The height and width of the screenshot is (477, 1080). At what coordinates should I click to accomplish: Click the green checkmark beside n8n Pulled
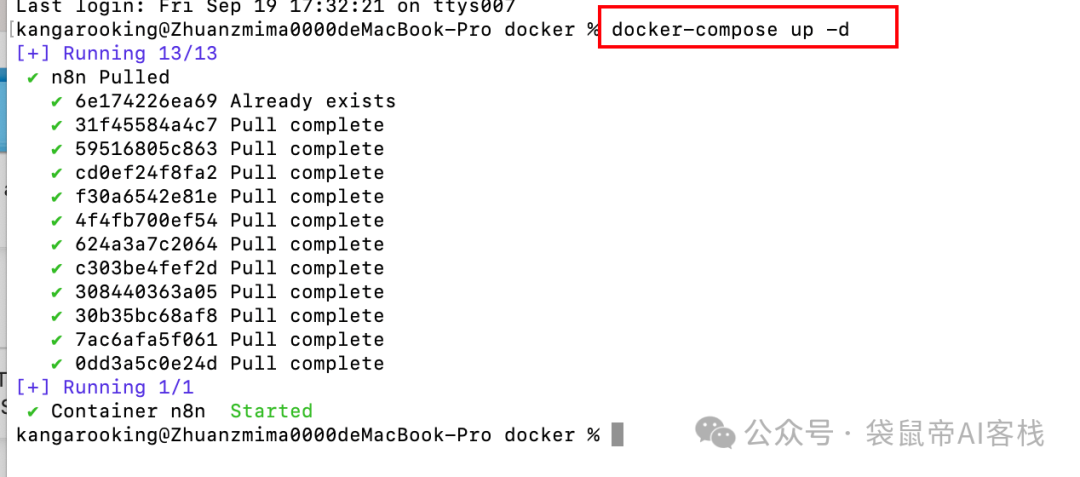32,78
